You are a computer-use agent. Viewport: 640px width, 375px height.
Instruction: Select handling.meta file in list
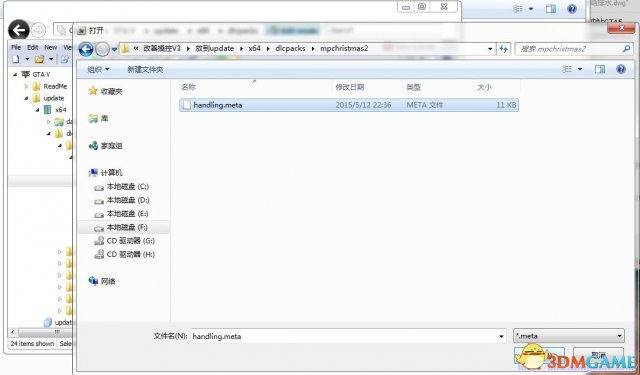coord(349,105)
